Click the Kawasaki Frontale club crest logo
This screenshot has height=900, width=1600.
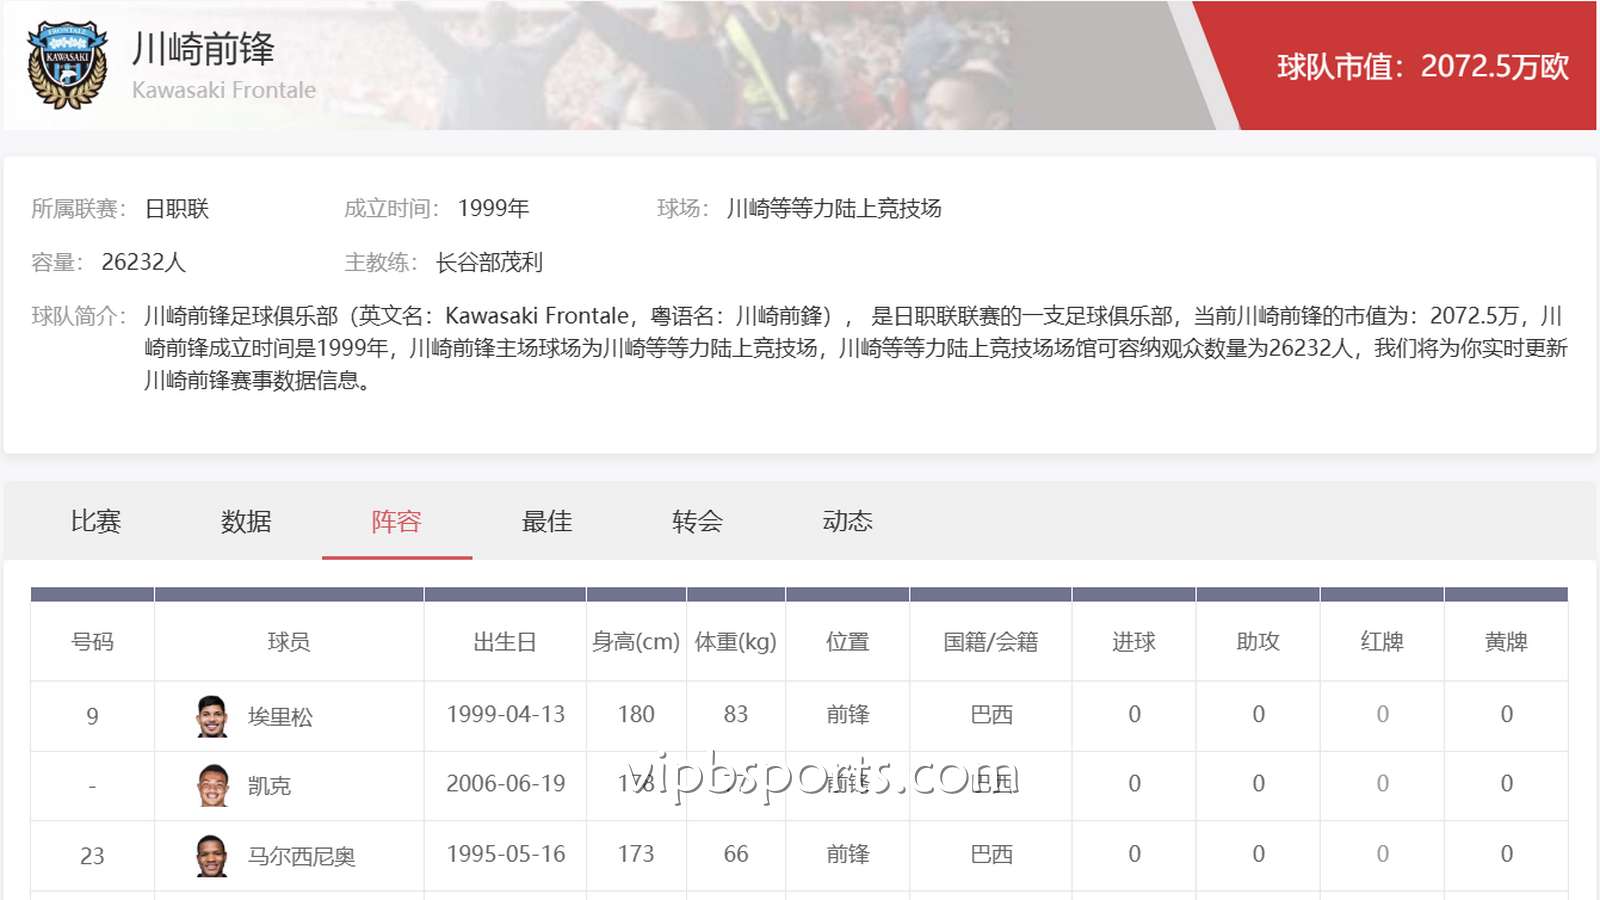point(67,65)
